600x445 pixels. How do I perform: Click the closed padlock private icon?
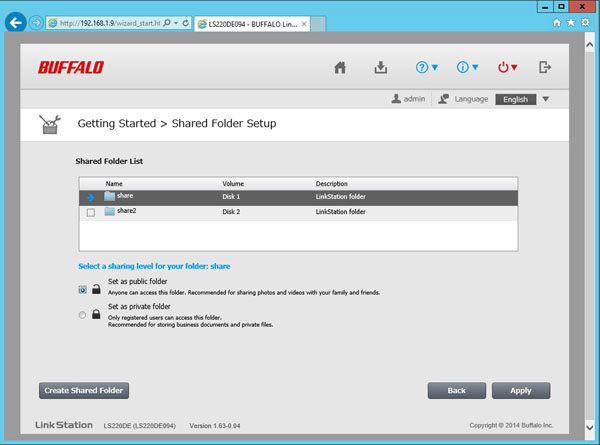point(96,314)
